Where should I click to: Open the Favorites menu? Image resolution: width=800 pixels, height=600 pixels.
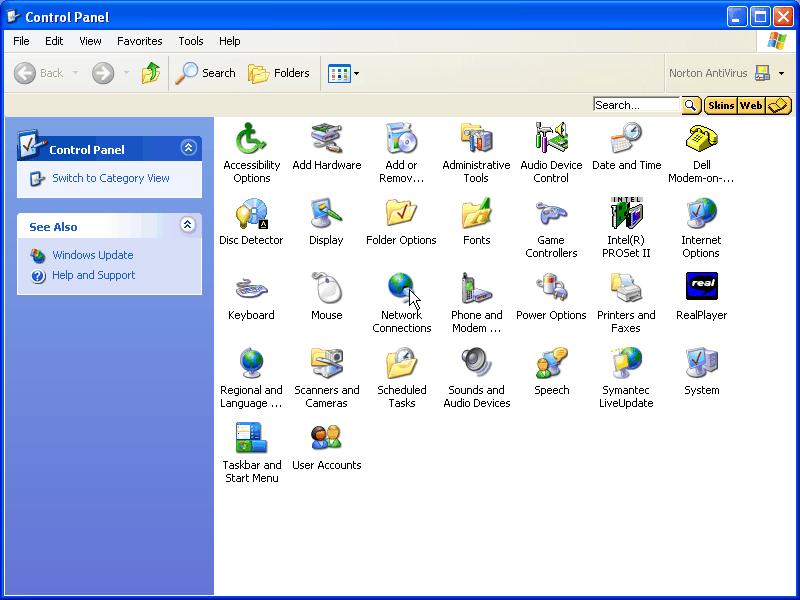tap(139, 41)
